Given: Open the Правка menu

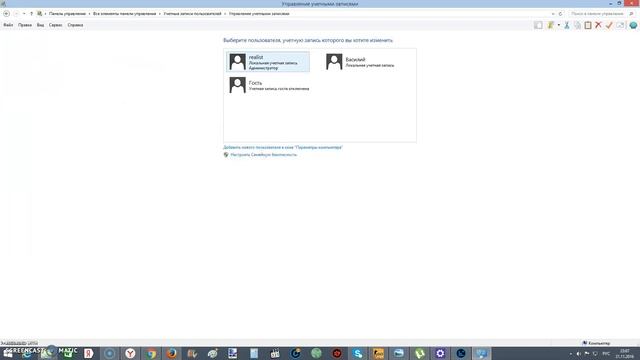Looking at the screenshot, I should click(25, 25).
